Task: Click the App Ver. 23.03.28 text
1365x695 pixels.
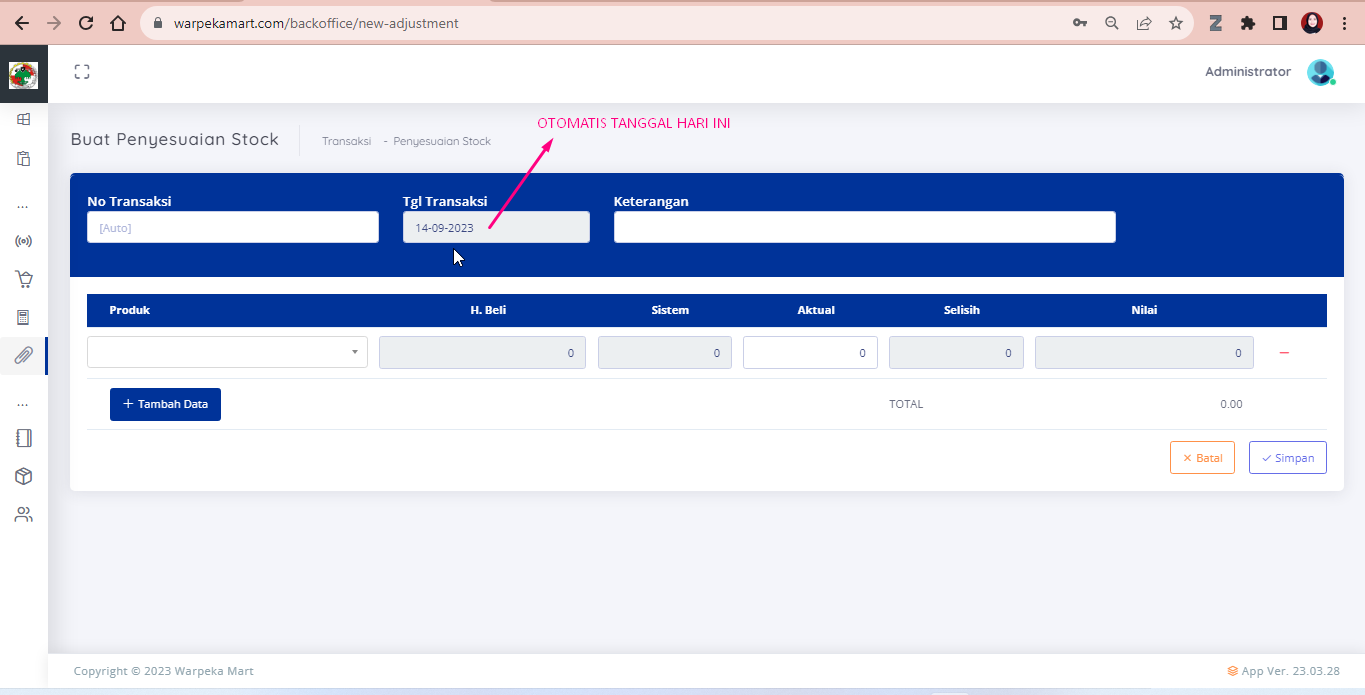Action: 1290,671
